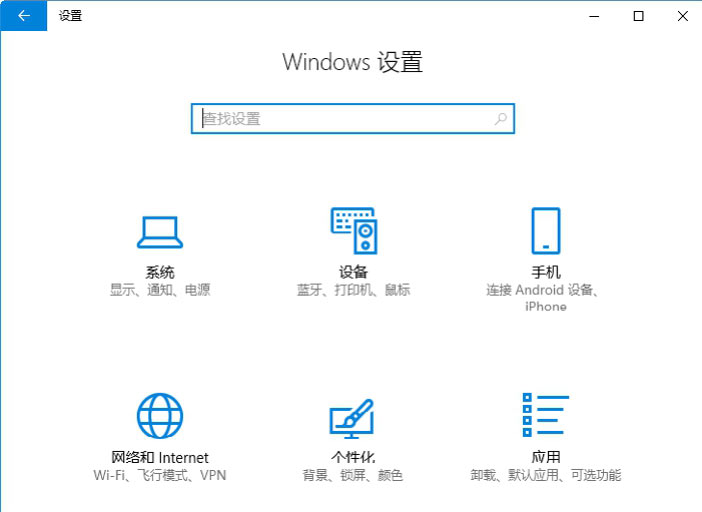Image resolution: width=702 pixels, height=512 pixels.
Task: Click the Wi-Fi、飞行模式、VPN description
Action: click(x=160, y=475)
